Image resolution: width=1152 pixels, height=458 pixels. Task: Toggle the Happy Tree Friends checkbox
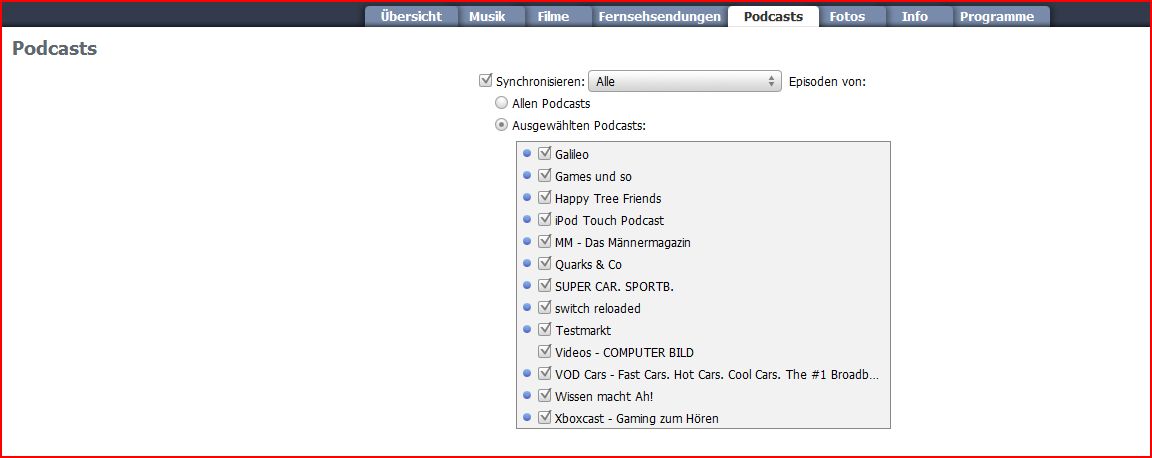(544, 198)
